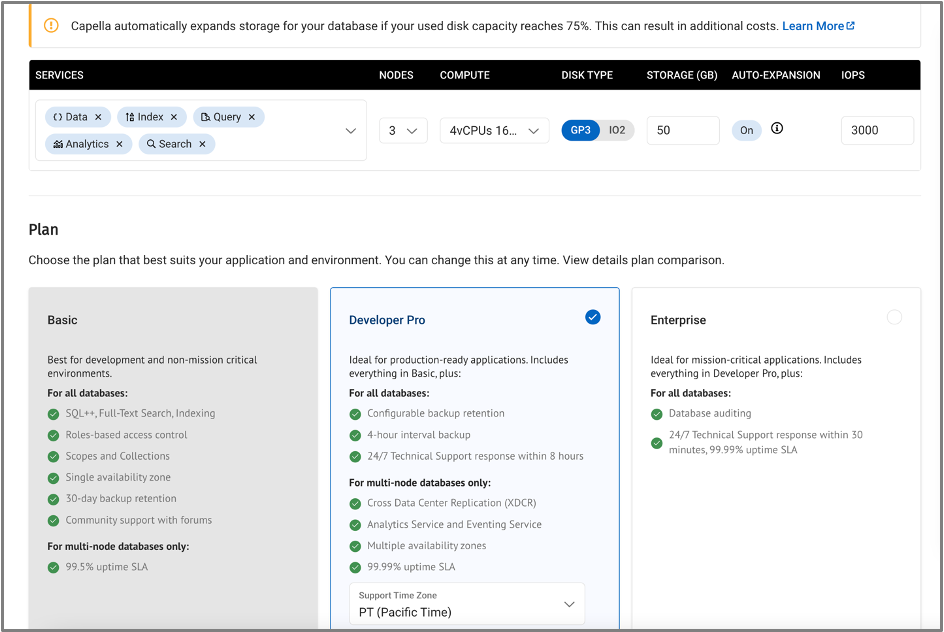Toggle Auto-Expansion On switch
The width and height of the screenshot is (944, 632).
click(x=747, y=131)
